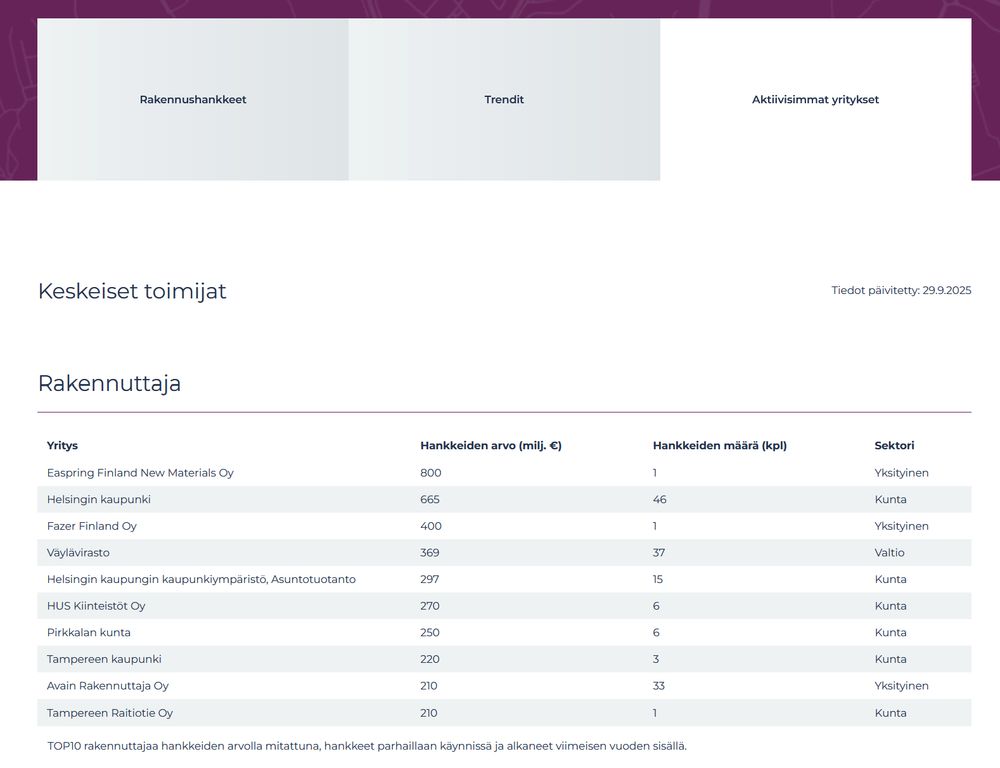Click Tampereen Raitiotie Oy company name
This screenshot has width=1000, height=768.
pos(110,713)
